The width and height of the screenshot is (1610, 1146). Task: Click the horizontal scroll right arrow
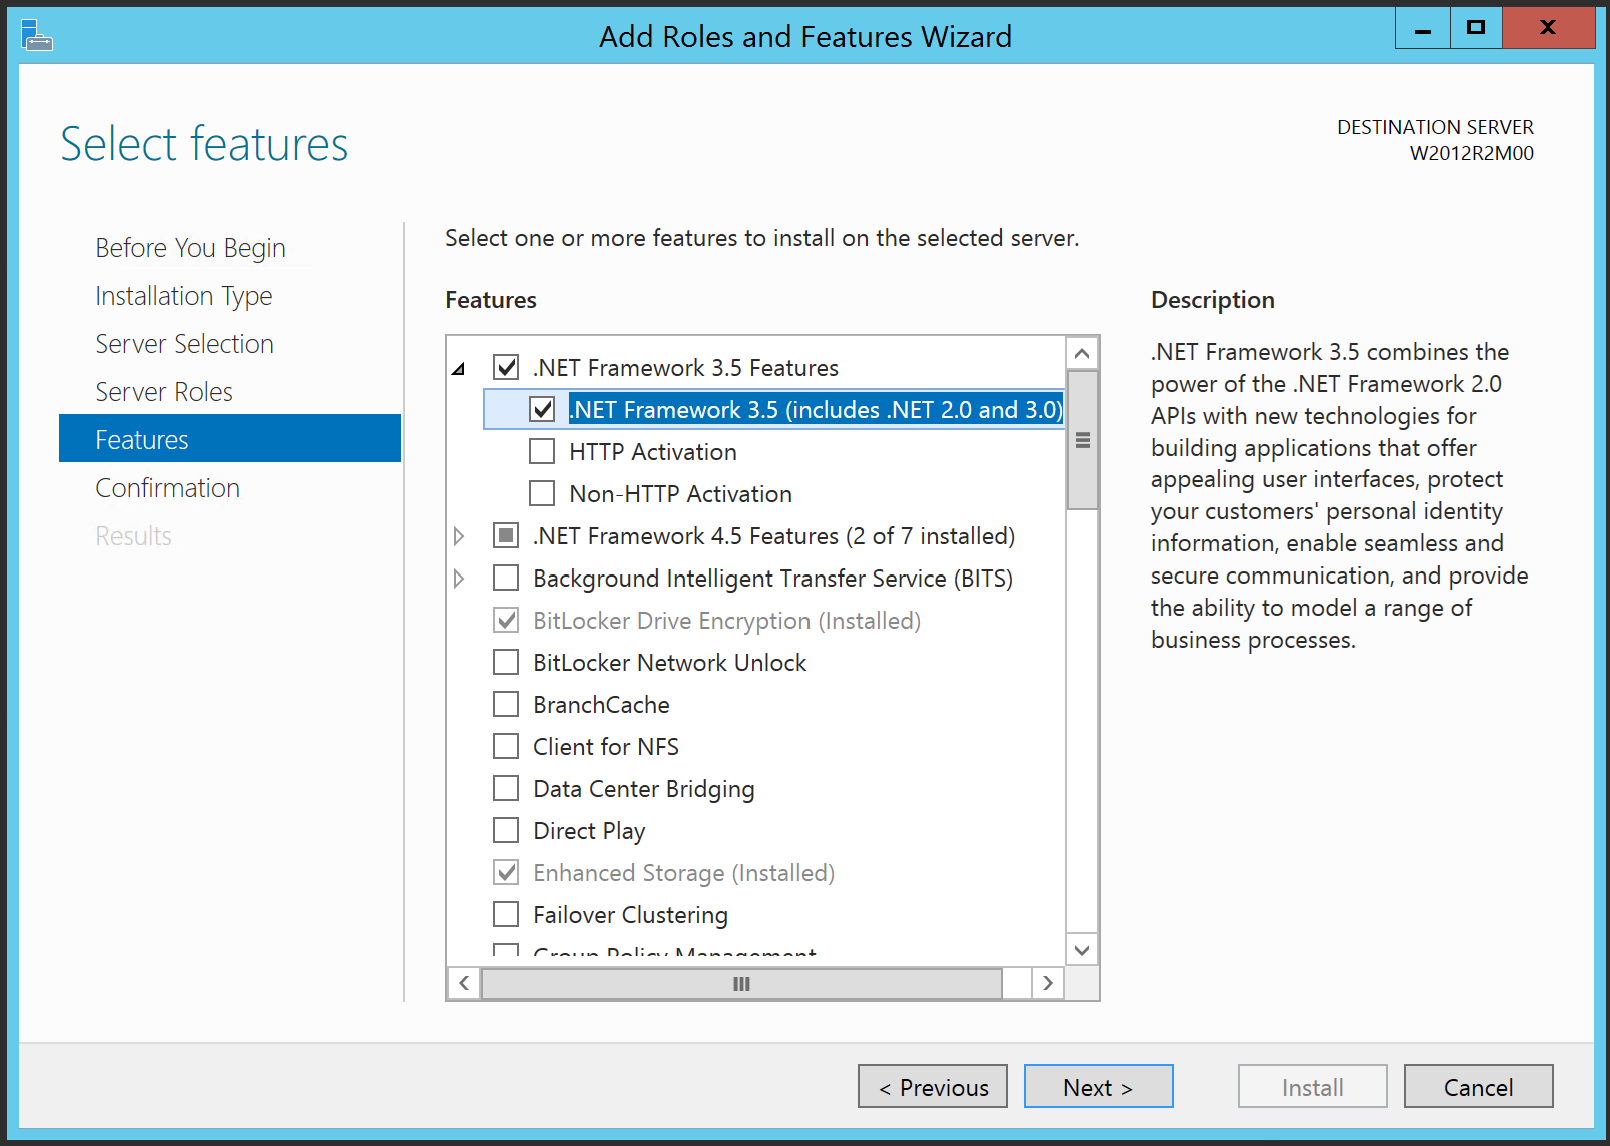(1047, 983)
